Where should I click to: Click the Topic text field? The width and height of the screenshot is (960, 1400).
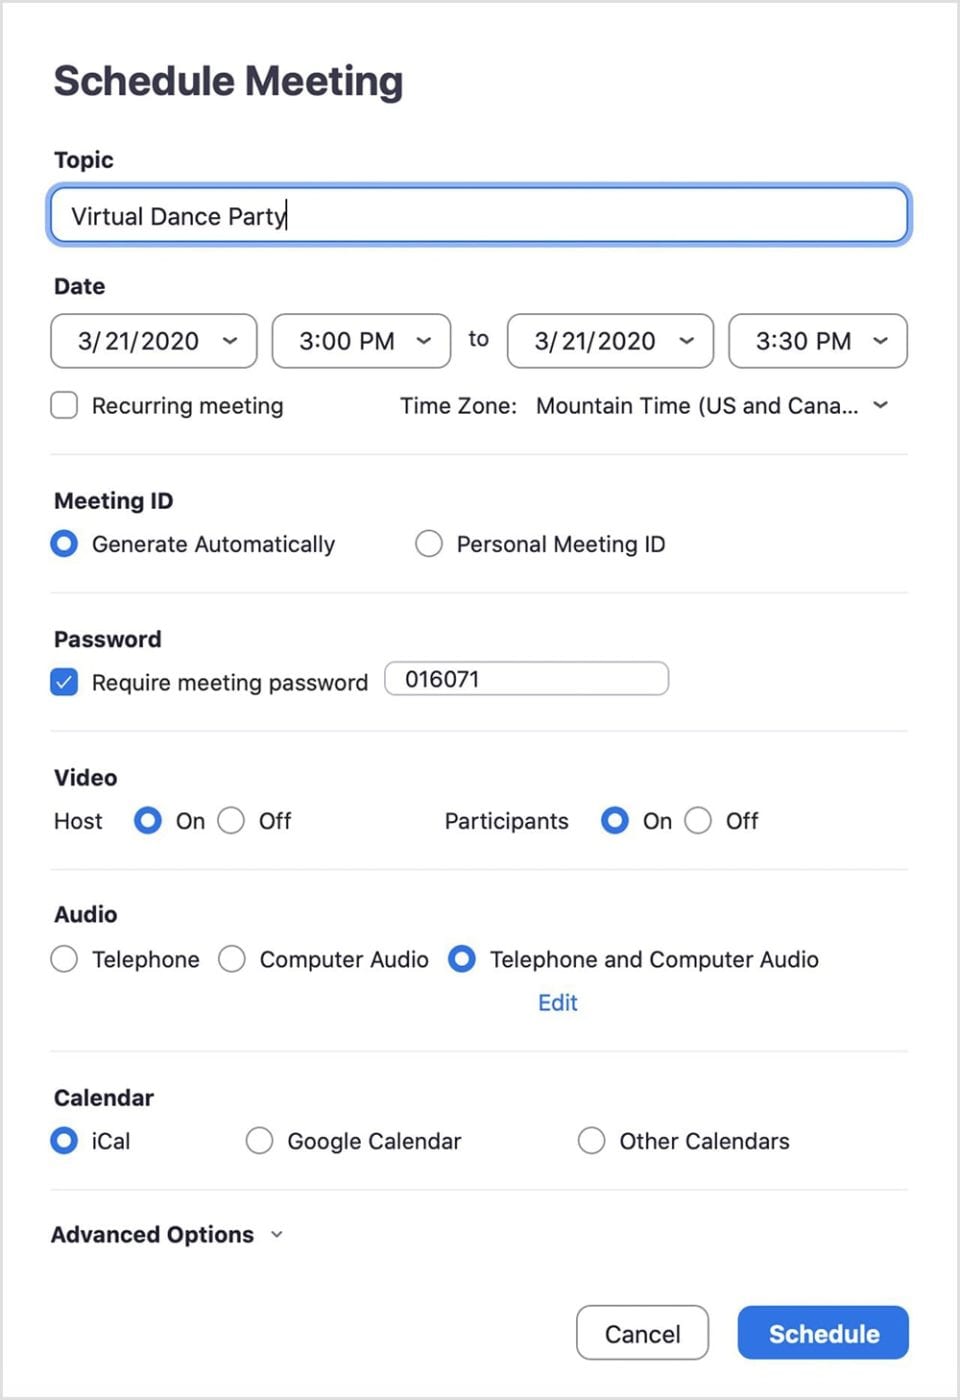478,215
